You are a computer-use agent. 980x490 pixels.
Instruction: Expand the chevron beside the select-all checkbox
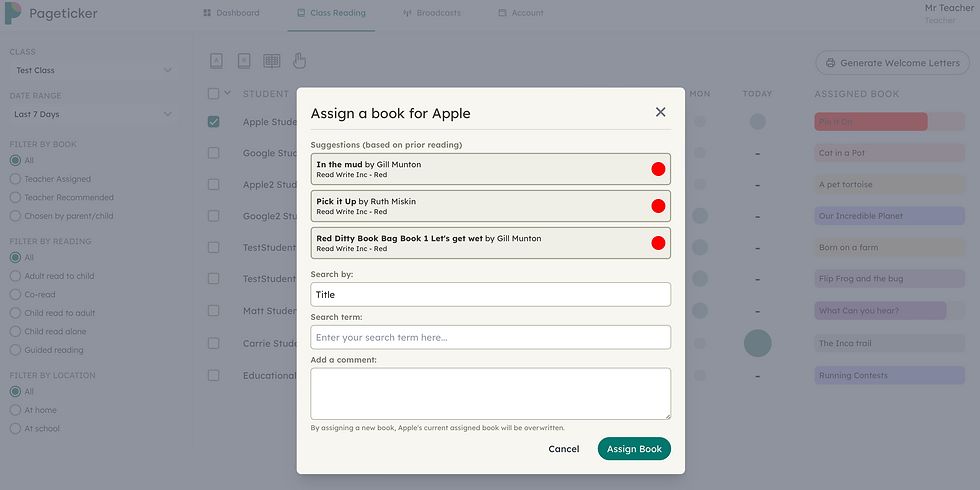point(228,92)
